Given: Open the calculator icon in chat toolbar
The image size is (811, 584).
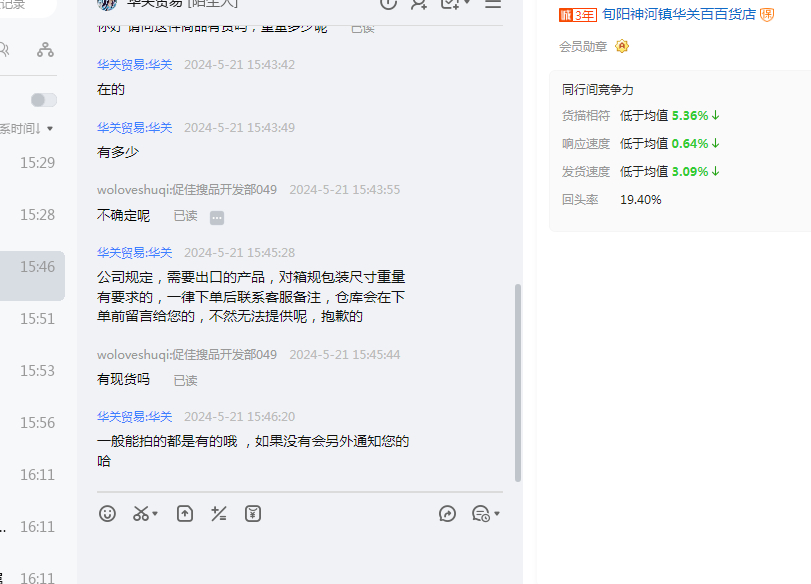Looking at the screenshot, I should point(219,513).
